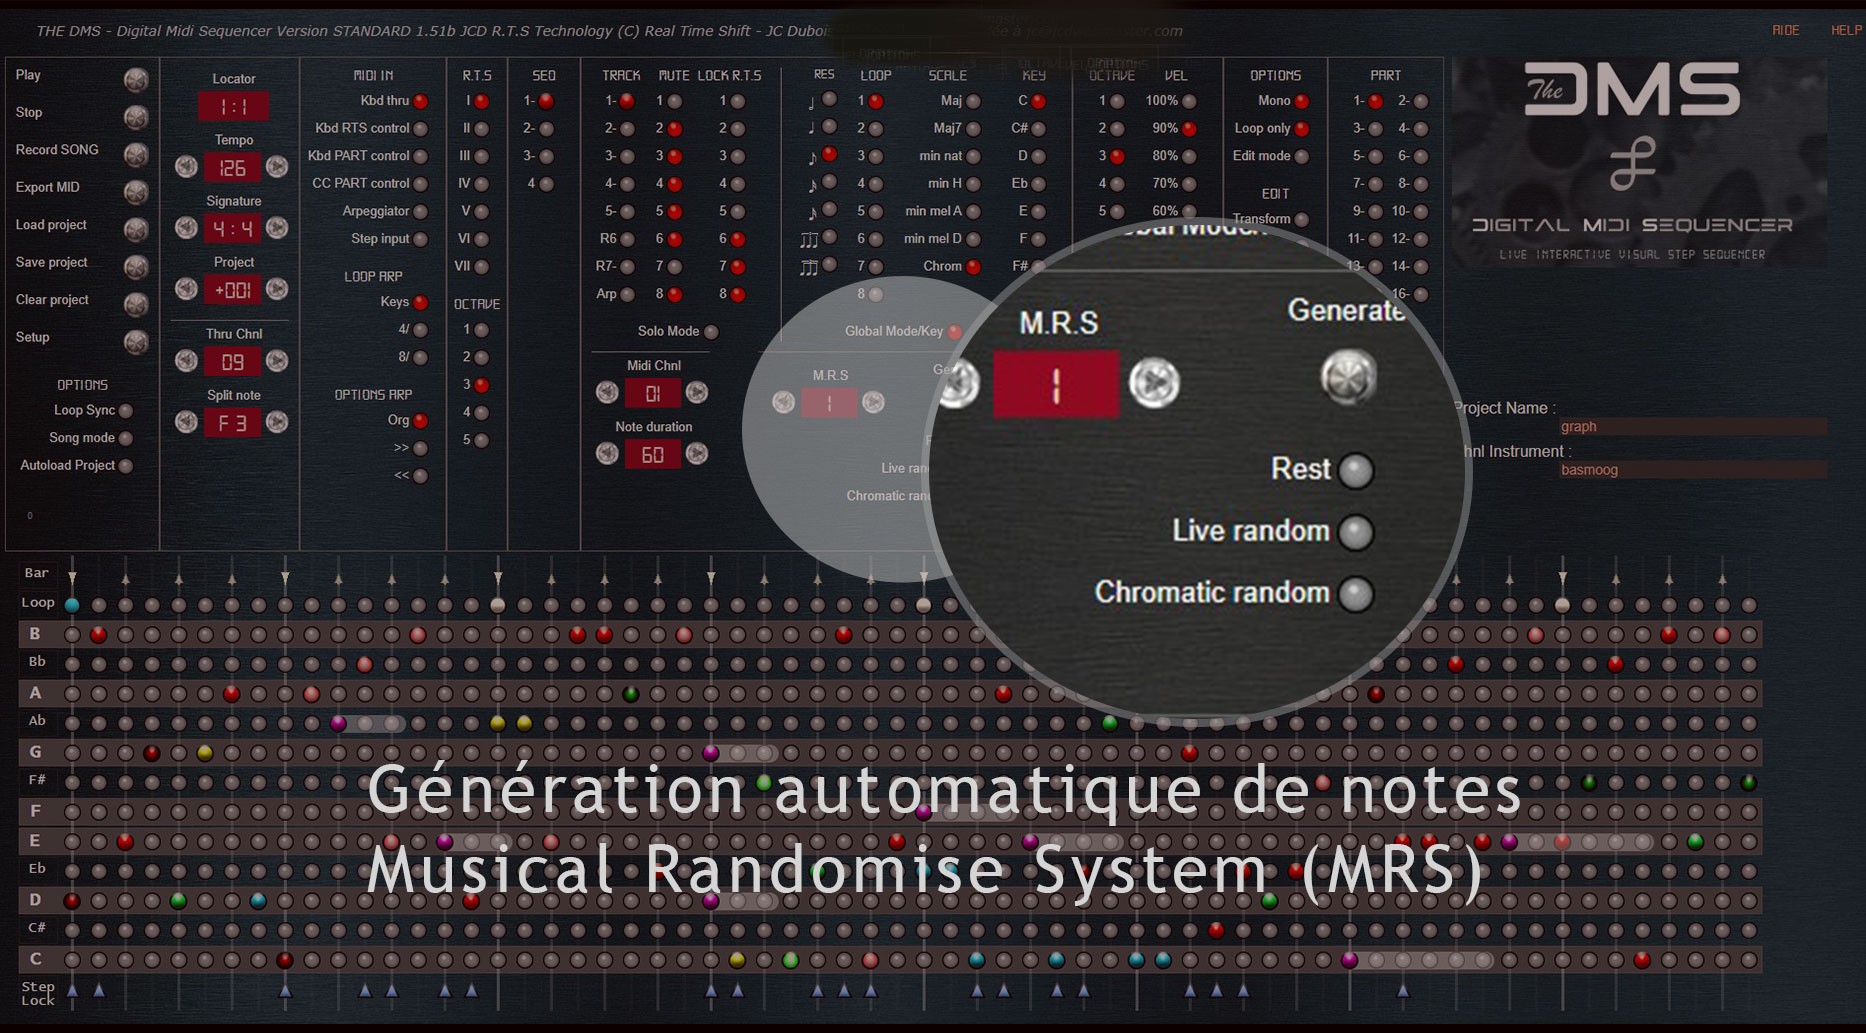This screenshot has width=1866, height=1033.
Task: Select the Chromatic random option
Action: 1355,593
